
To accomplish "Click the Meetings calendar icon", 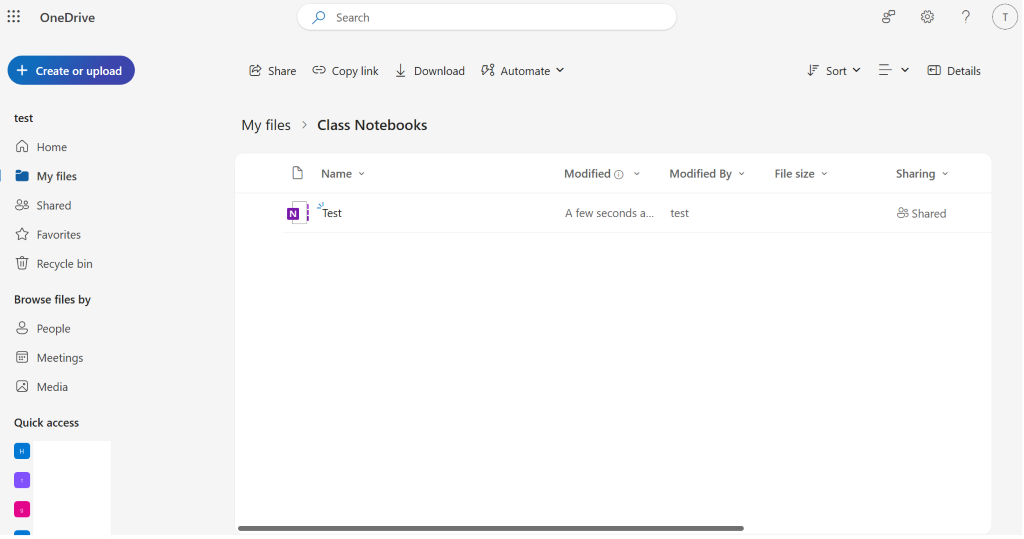I will point(22,357).
